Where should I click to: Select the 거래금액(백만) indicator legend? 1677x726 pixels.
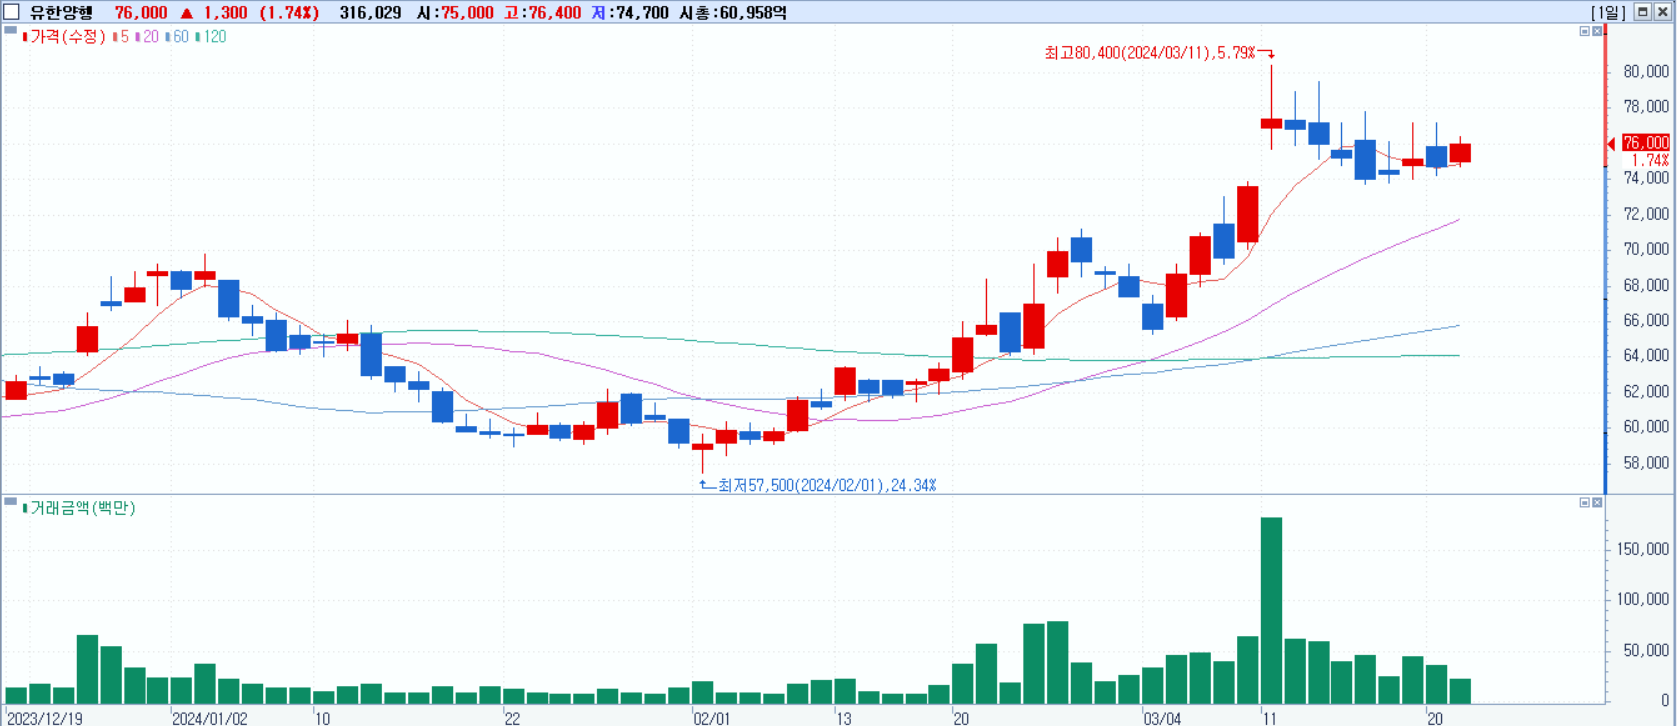click(x=79, y=508)
